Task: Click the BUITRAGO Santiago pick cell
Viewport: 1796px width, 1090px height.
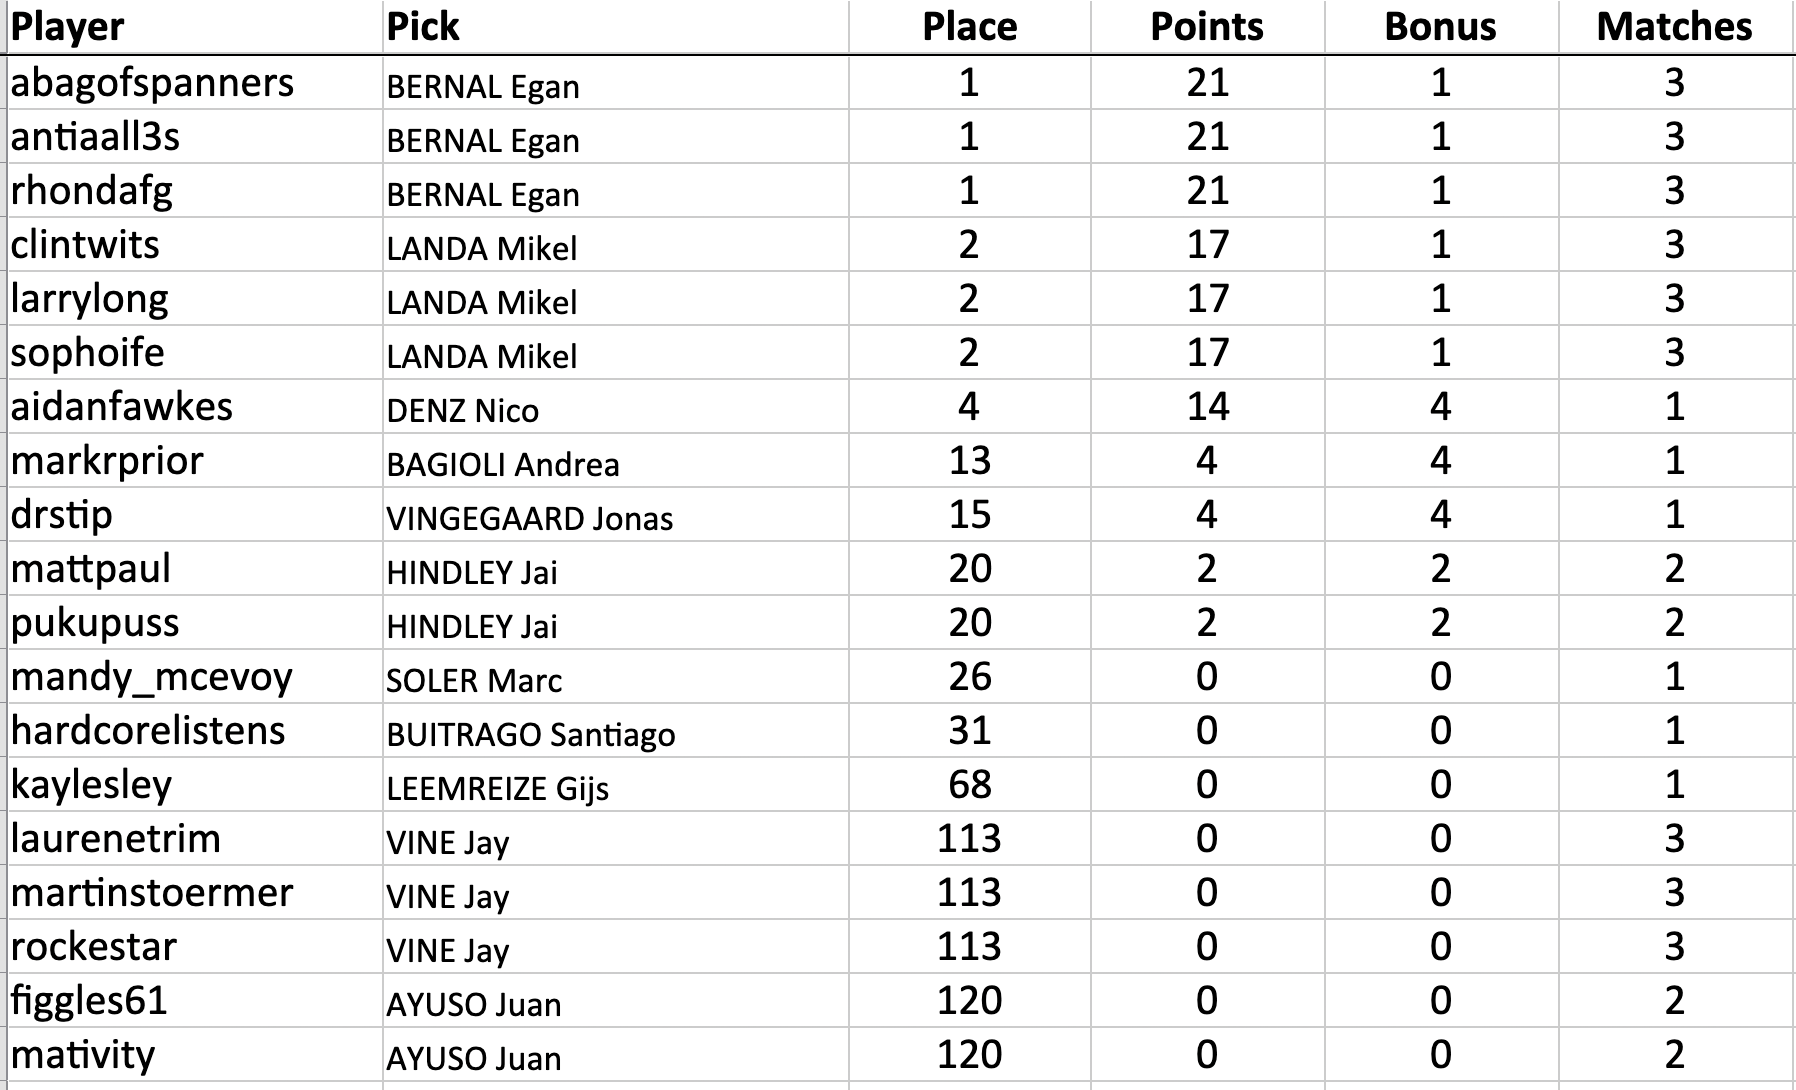Action: coord(531,733)
